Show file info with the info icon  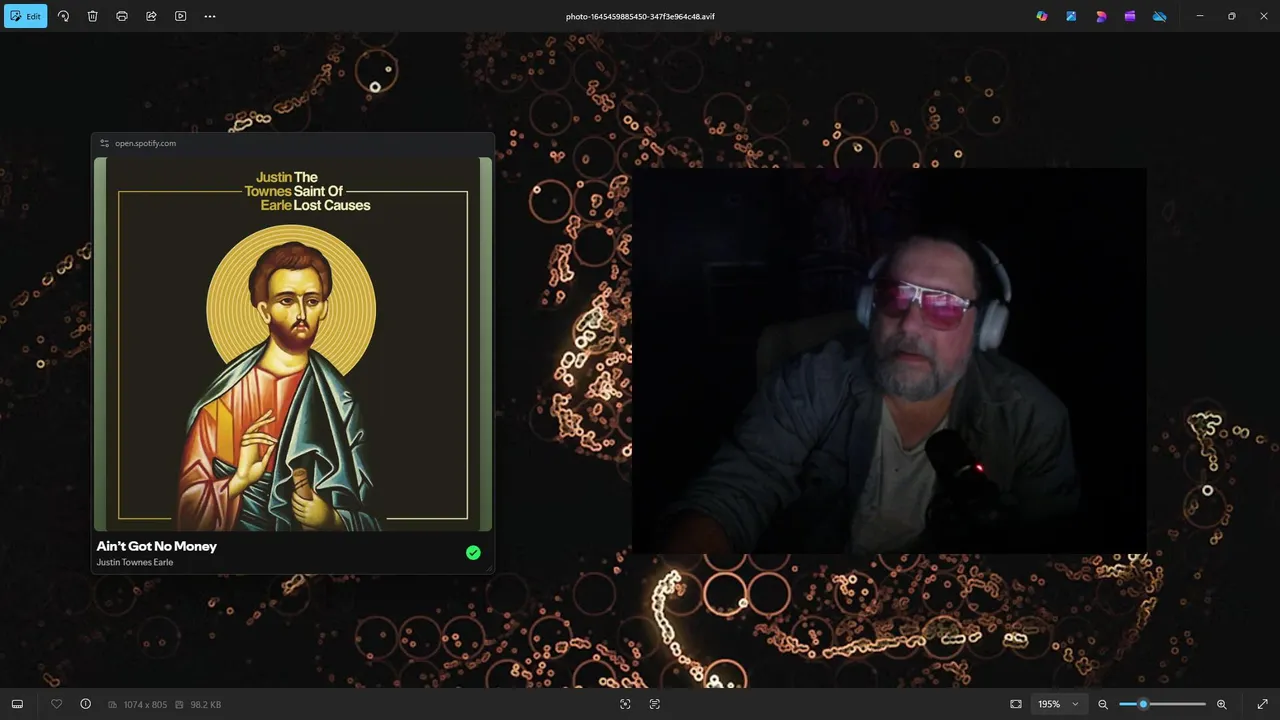coord(85,704)
